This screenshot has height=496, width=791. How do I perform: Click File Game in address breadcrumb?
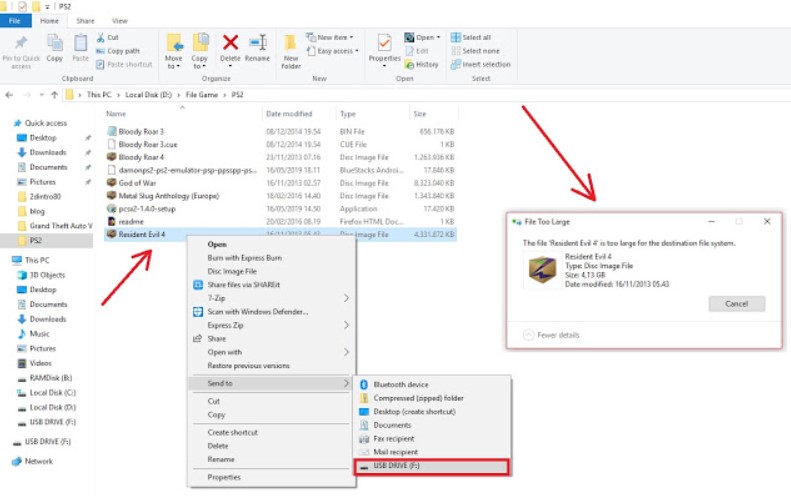point(202,95)
